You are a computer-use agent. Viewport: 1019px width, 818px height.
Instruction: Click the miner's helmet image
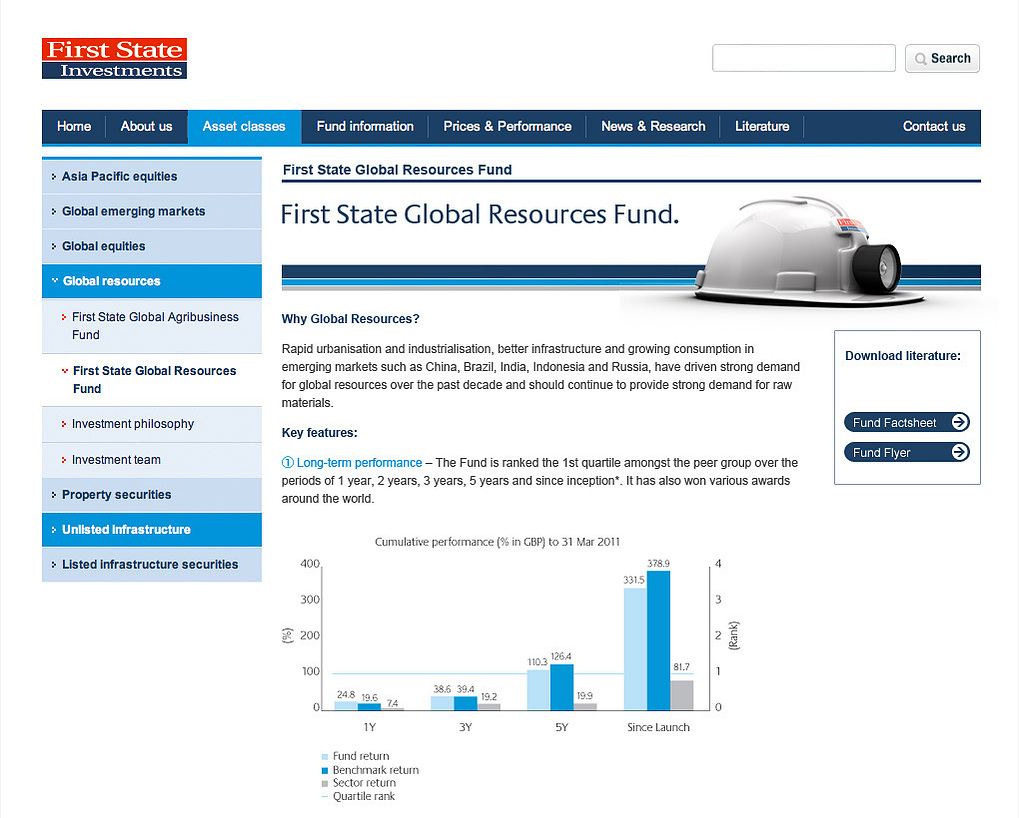coord(809,251)
